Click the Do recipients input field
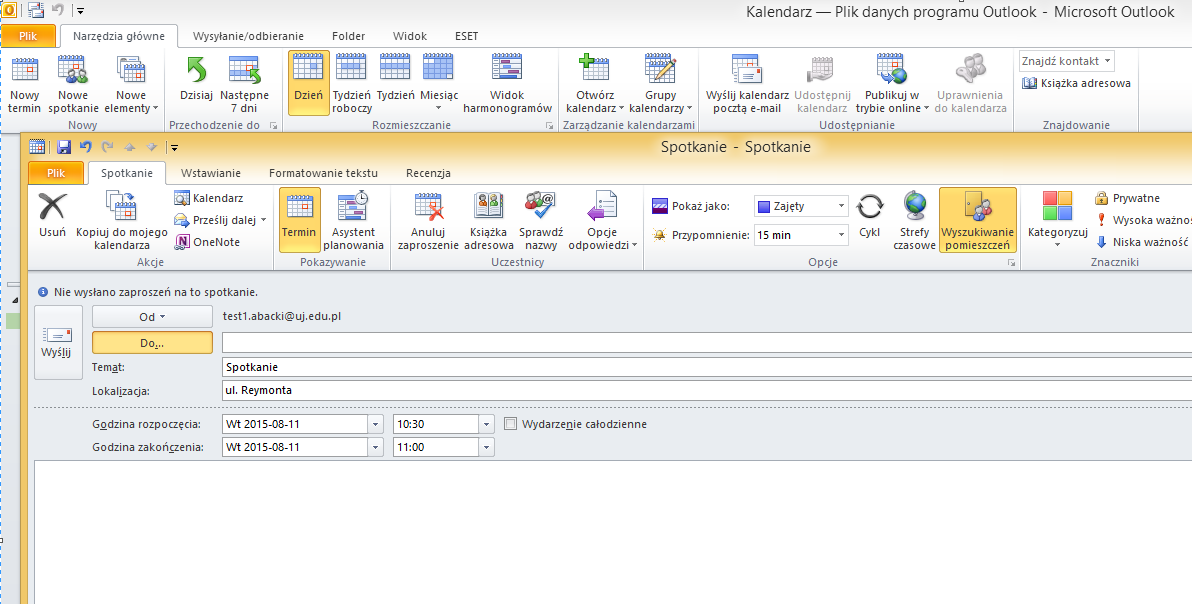Screen dimensions: 1192x604 click(707, 343)
